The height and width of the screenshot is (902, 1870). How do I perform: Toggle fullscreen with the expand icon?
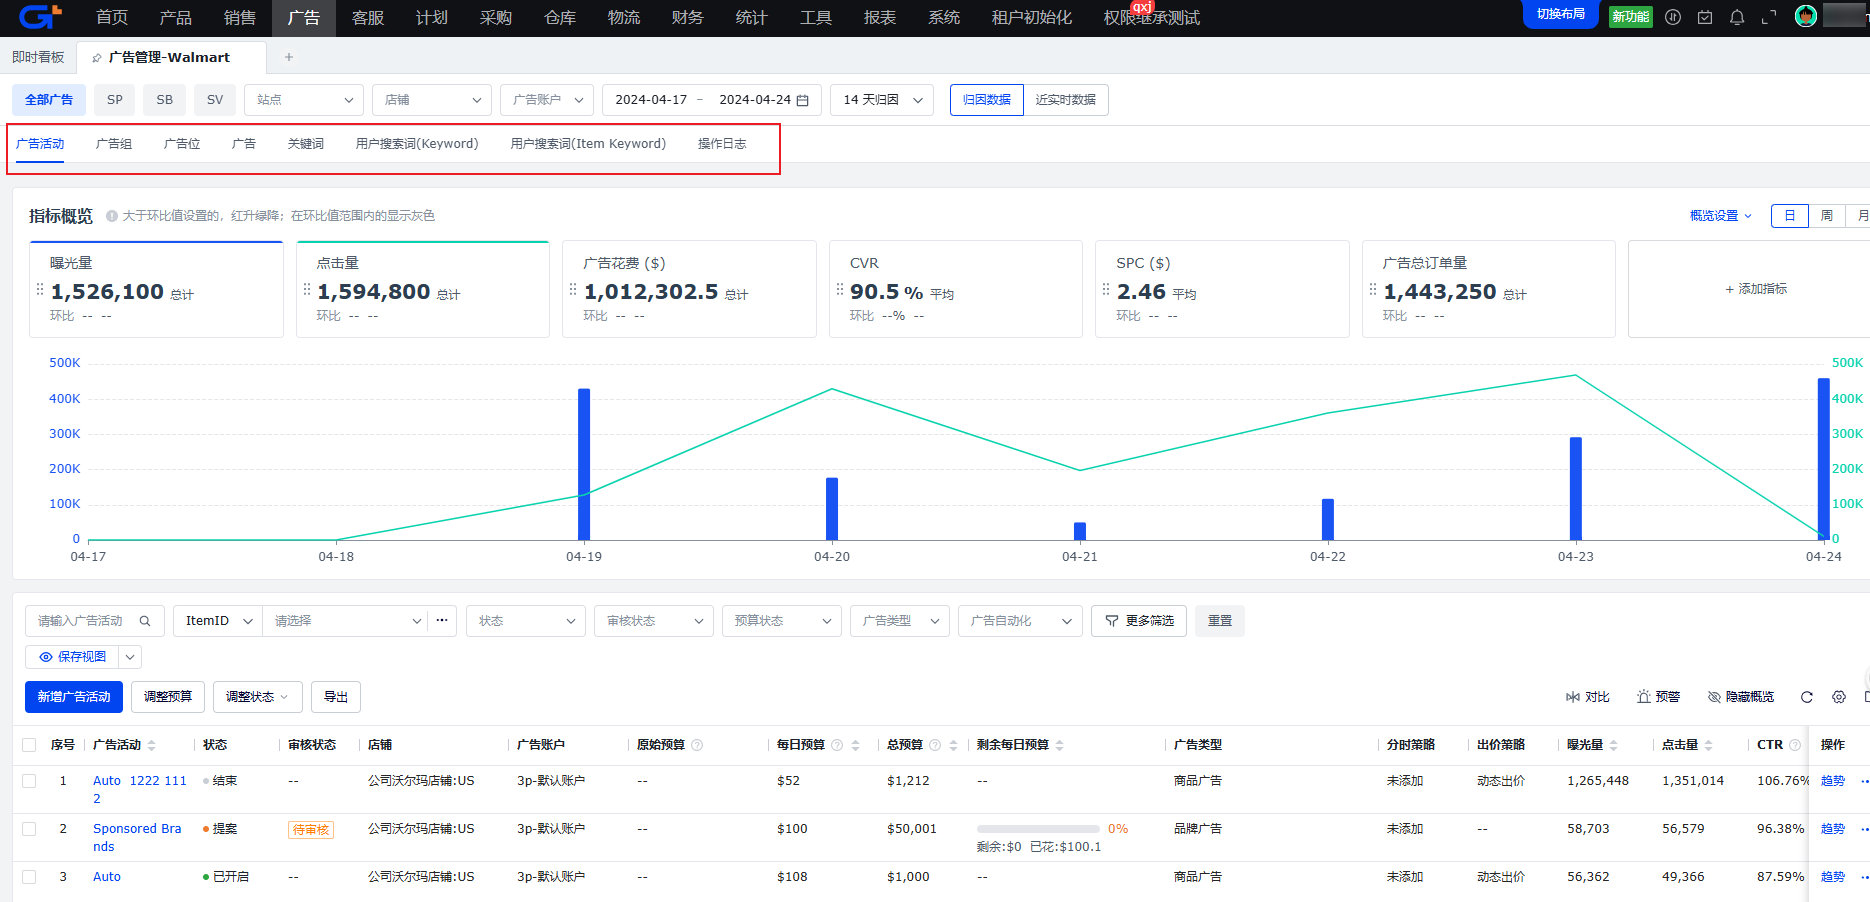1769,17
